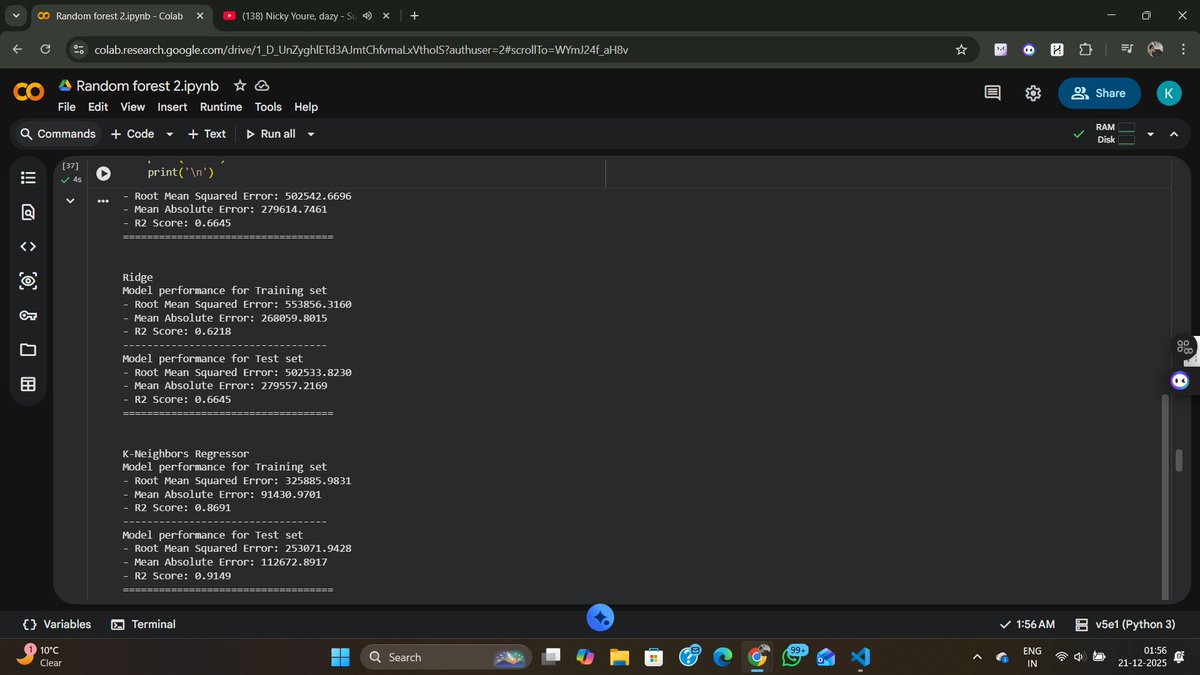The image size is (1200, 675).
Task: Show hidden system tray icons
Action: [x=977, y=657]
